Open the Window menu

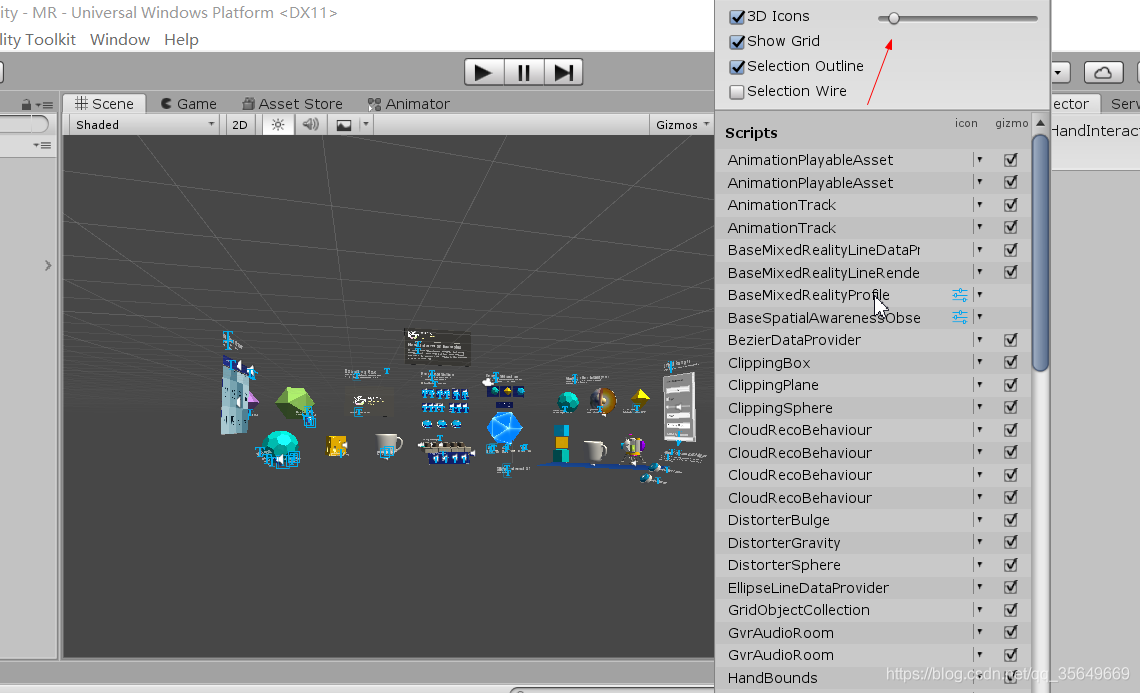pyautogui.click(x=120, y=40)
